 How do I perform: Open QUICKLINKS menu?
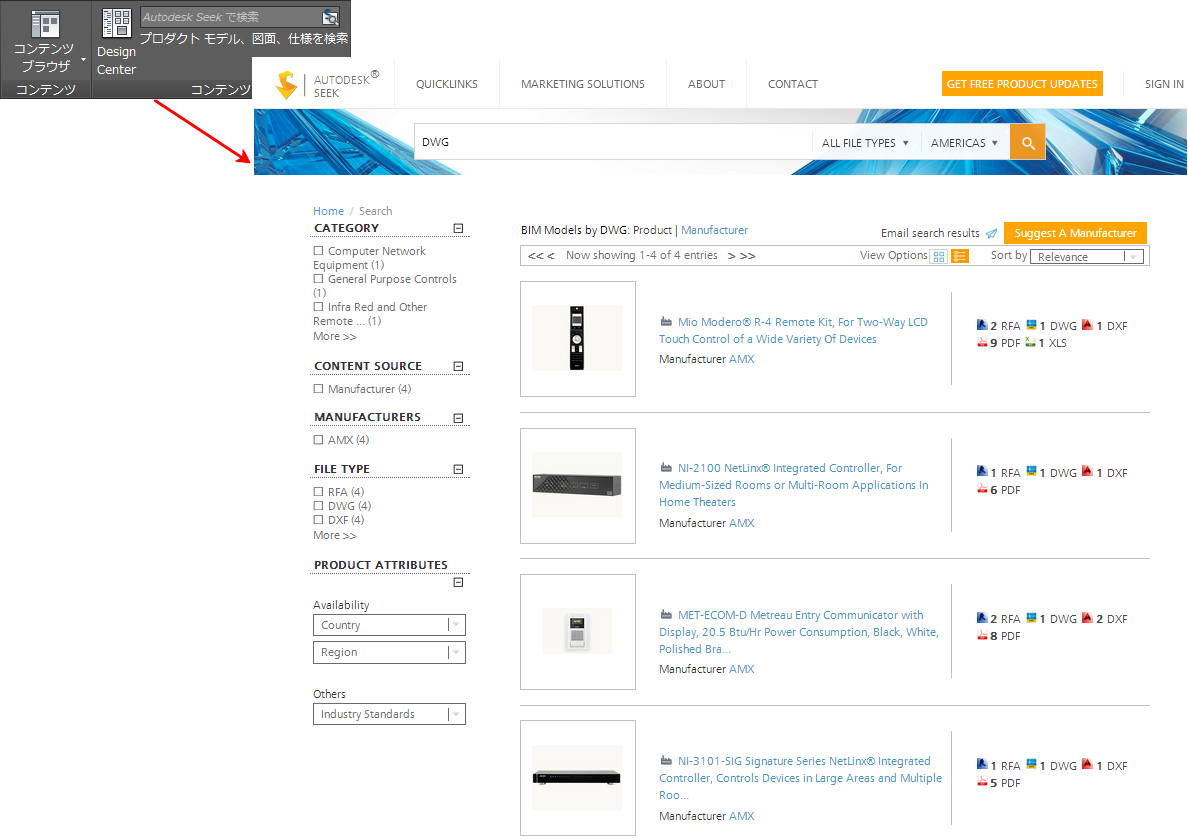point(447,84)
